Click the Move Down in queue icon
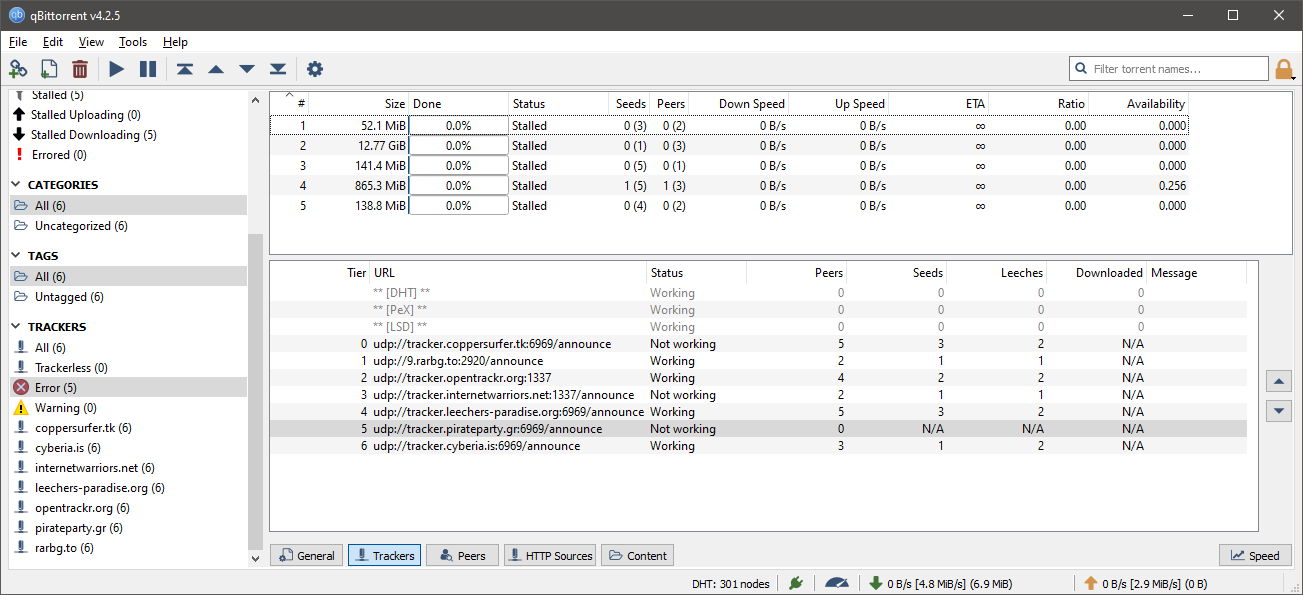This screenshot has height=595, width=1303. tap(247, 69)
